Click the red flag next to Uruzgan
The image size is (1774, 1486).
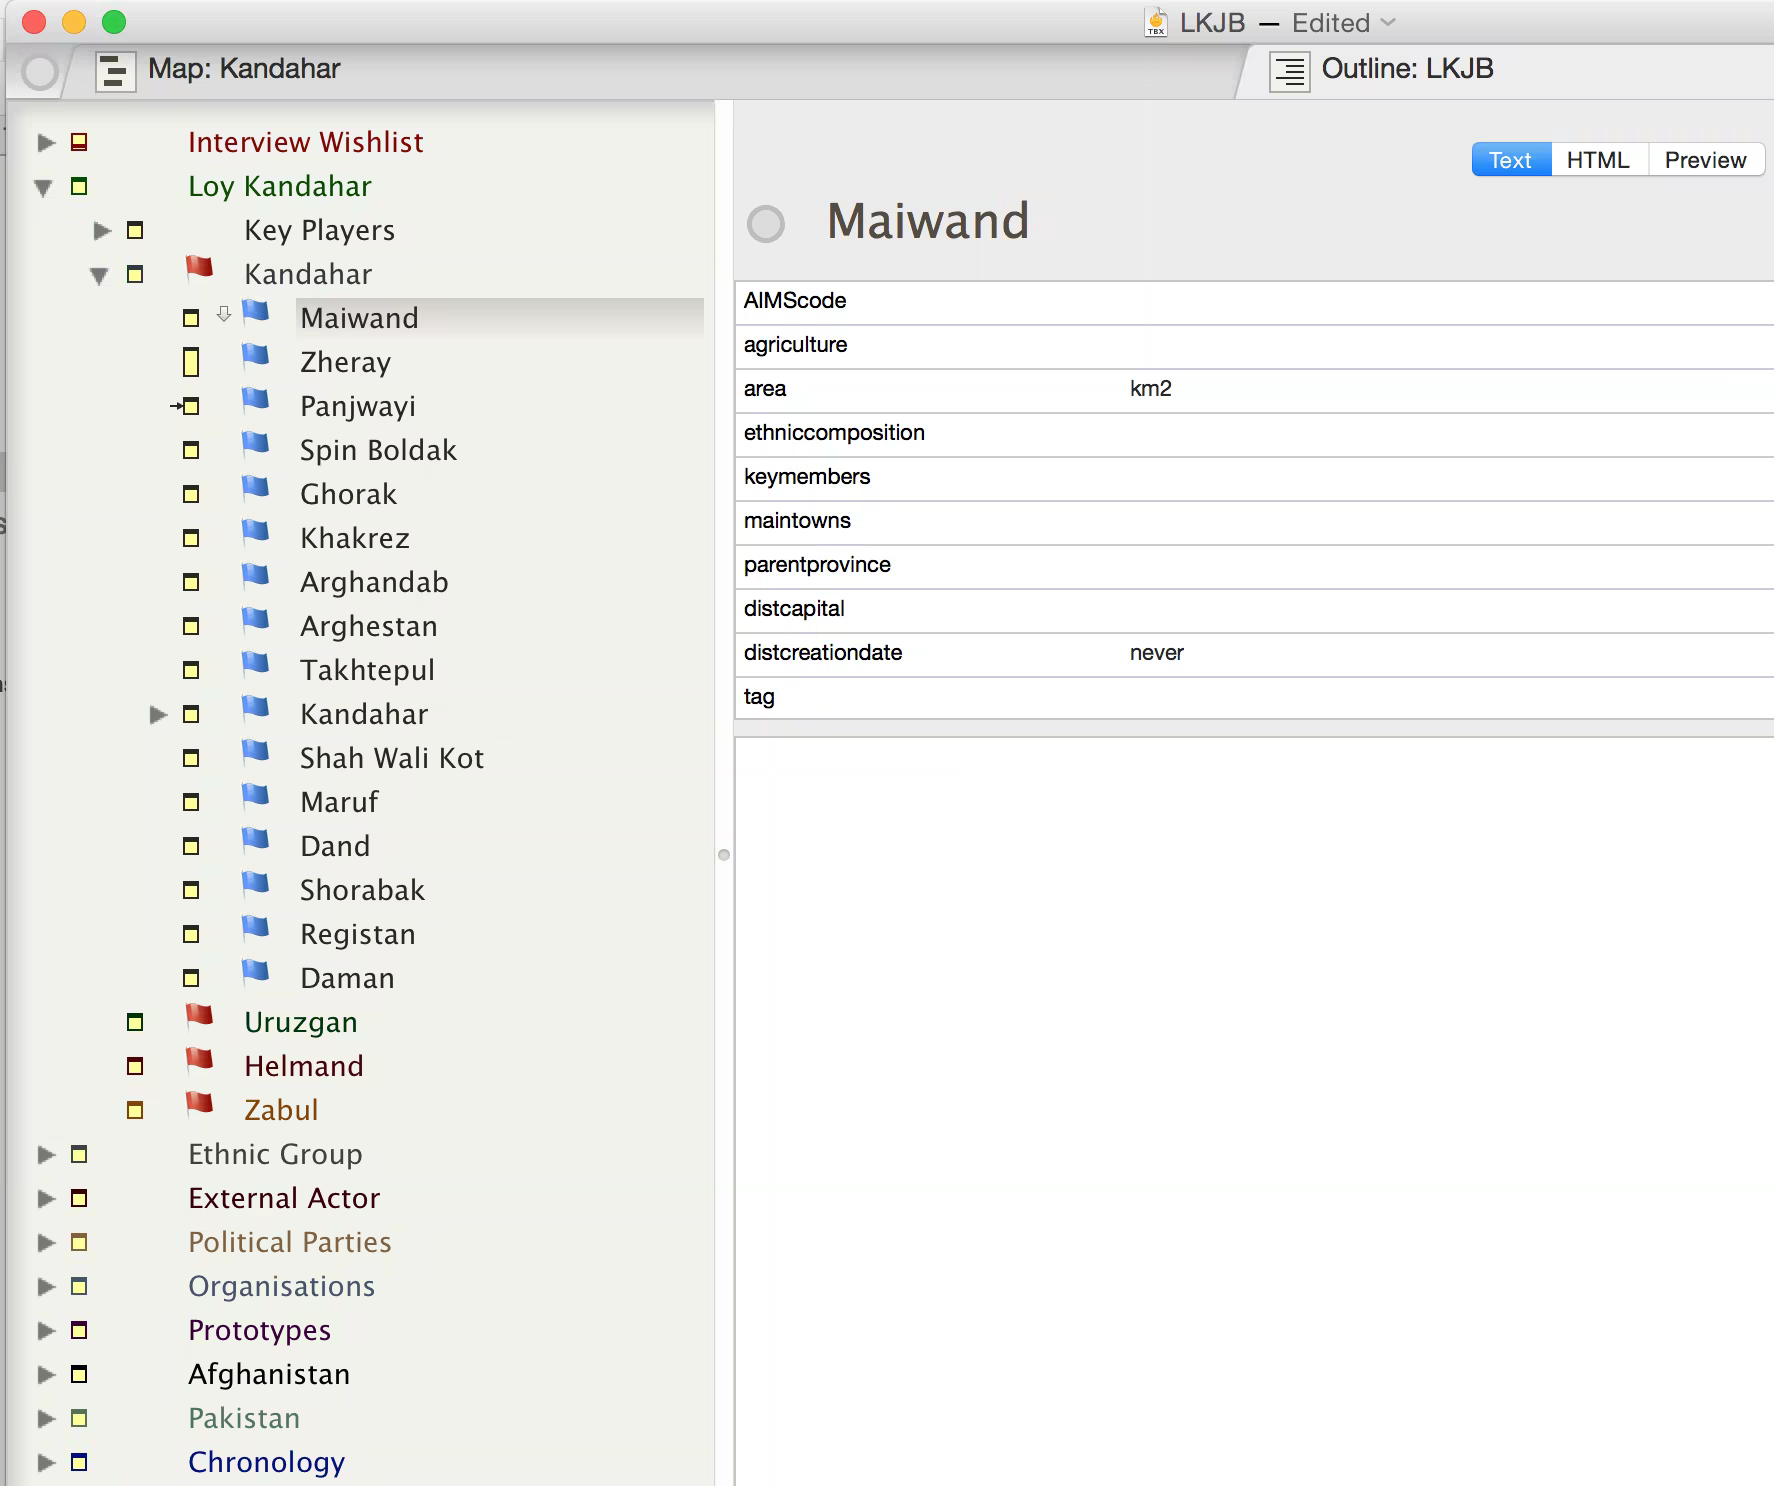point(200,1017)
